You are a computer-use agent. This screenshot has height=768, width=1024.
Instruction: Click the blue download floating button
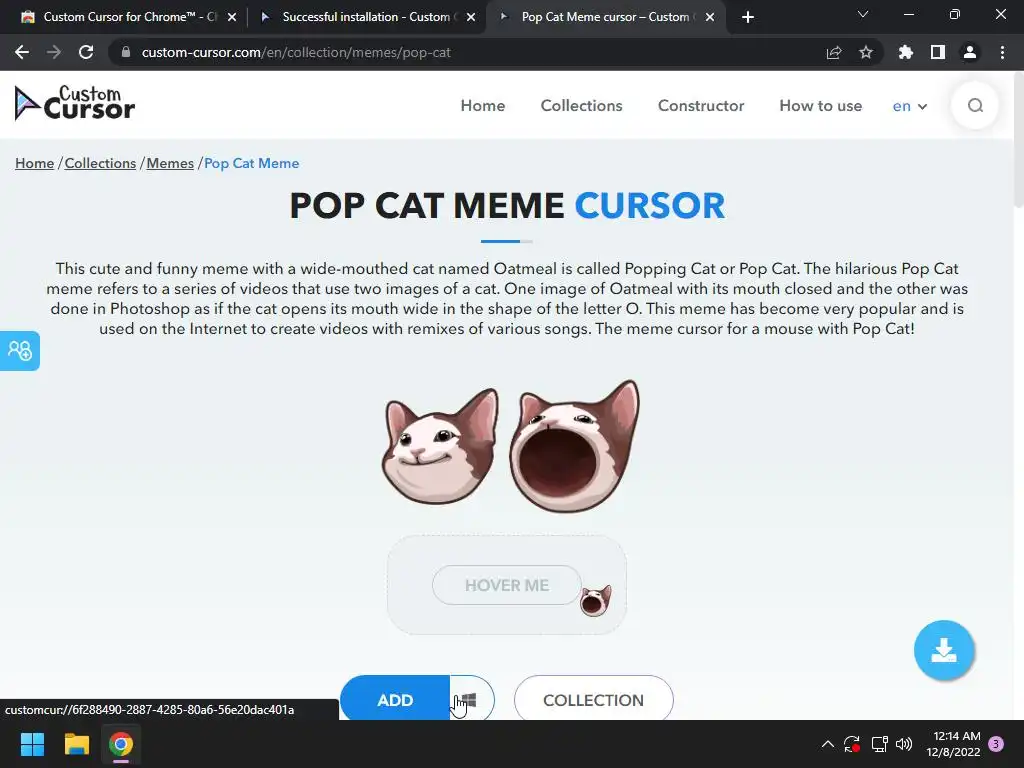pos(944,650)
